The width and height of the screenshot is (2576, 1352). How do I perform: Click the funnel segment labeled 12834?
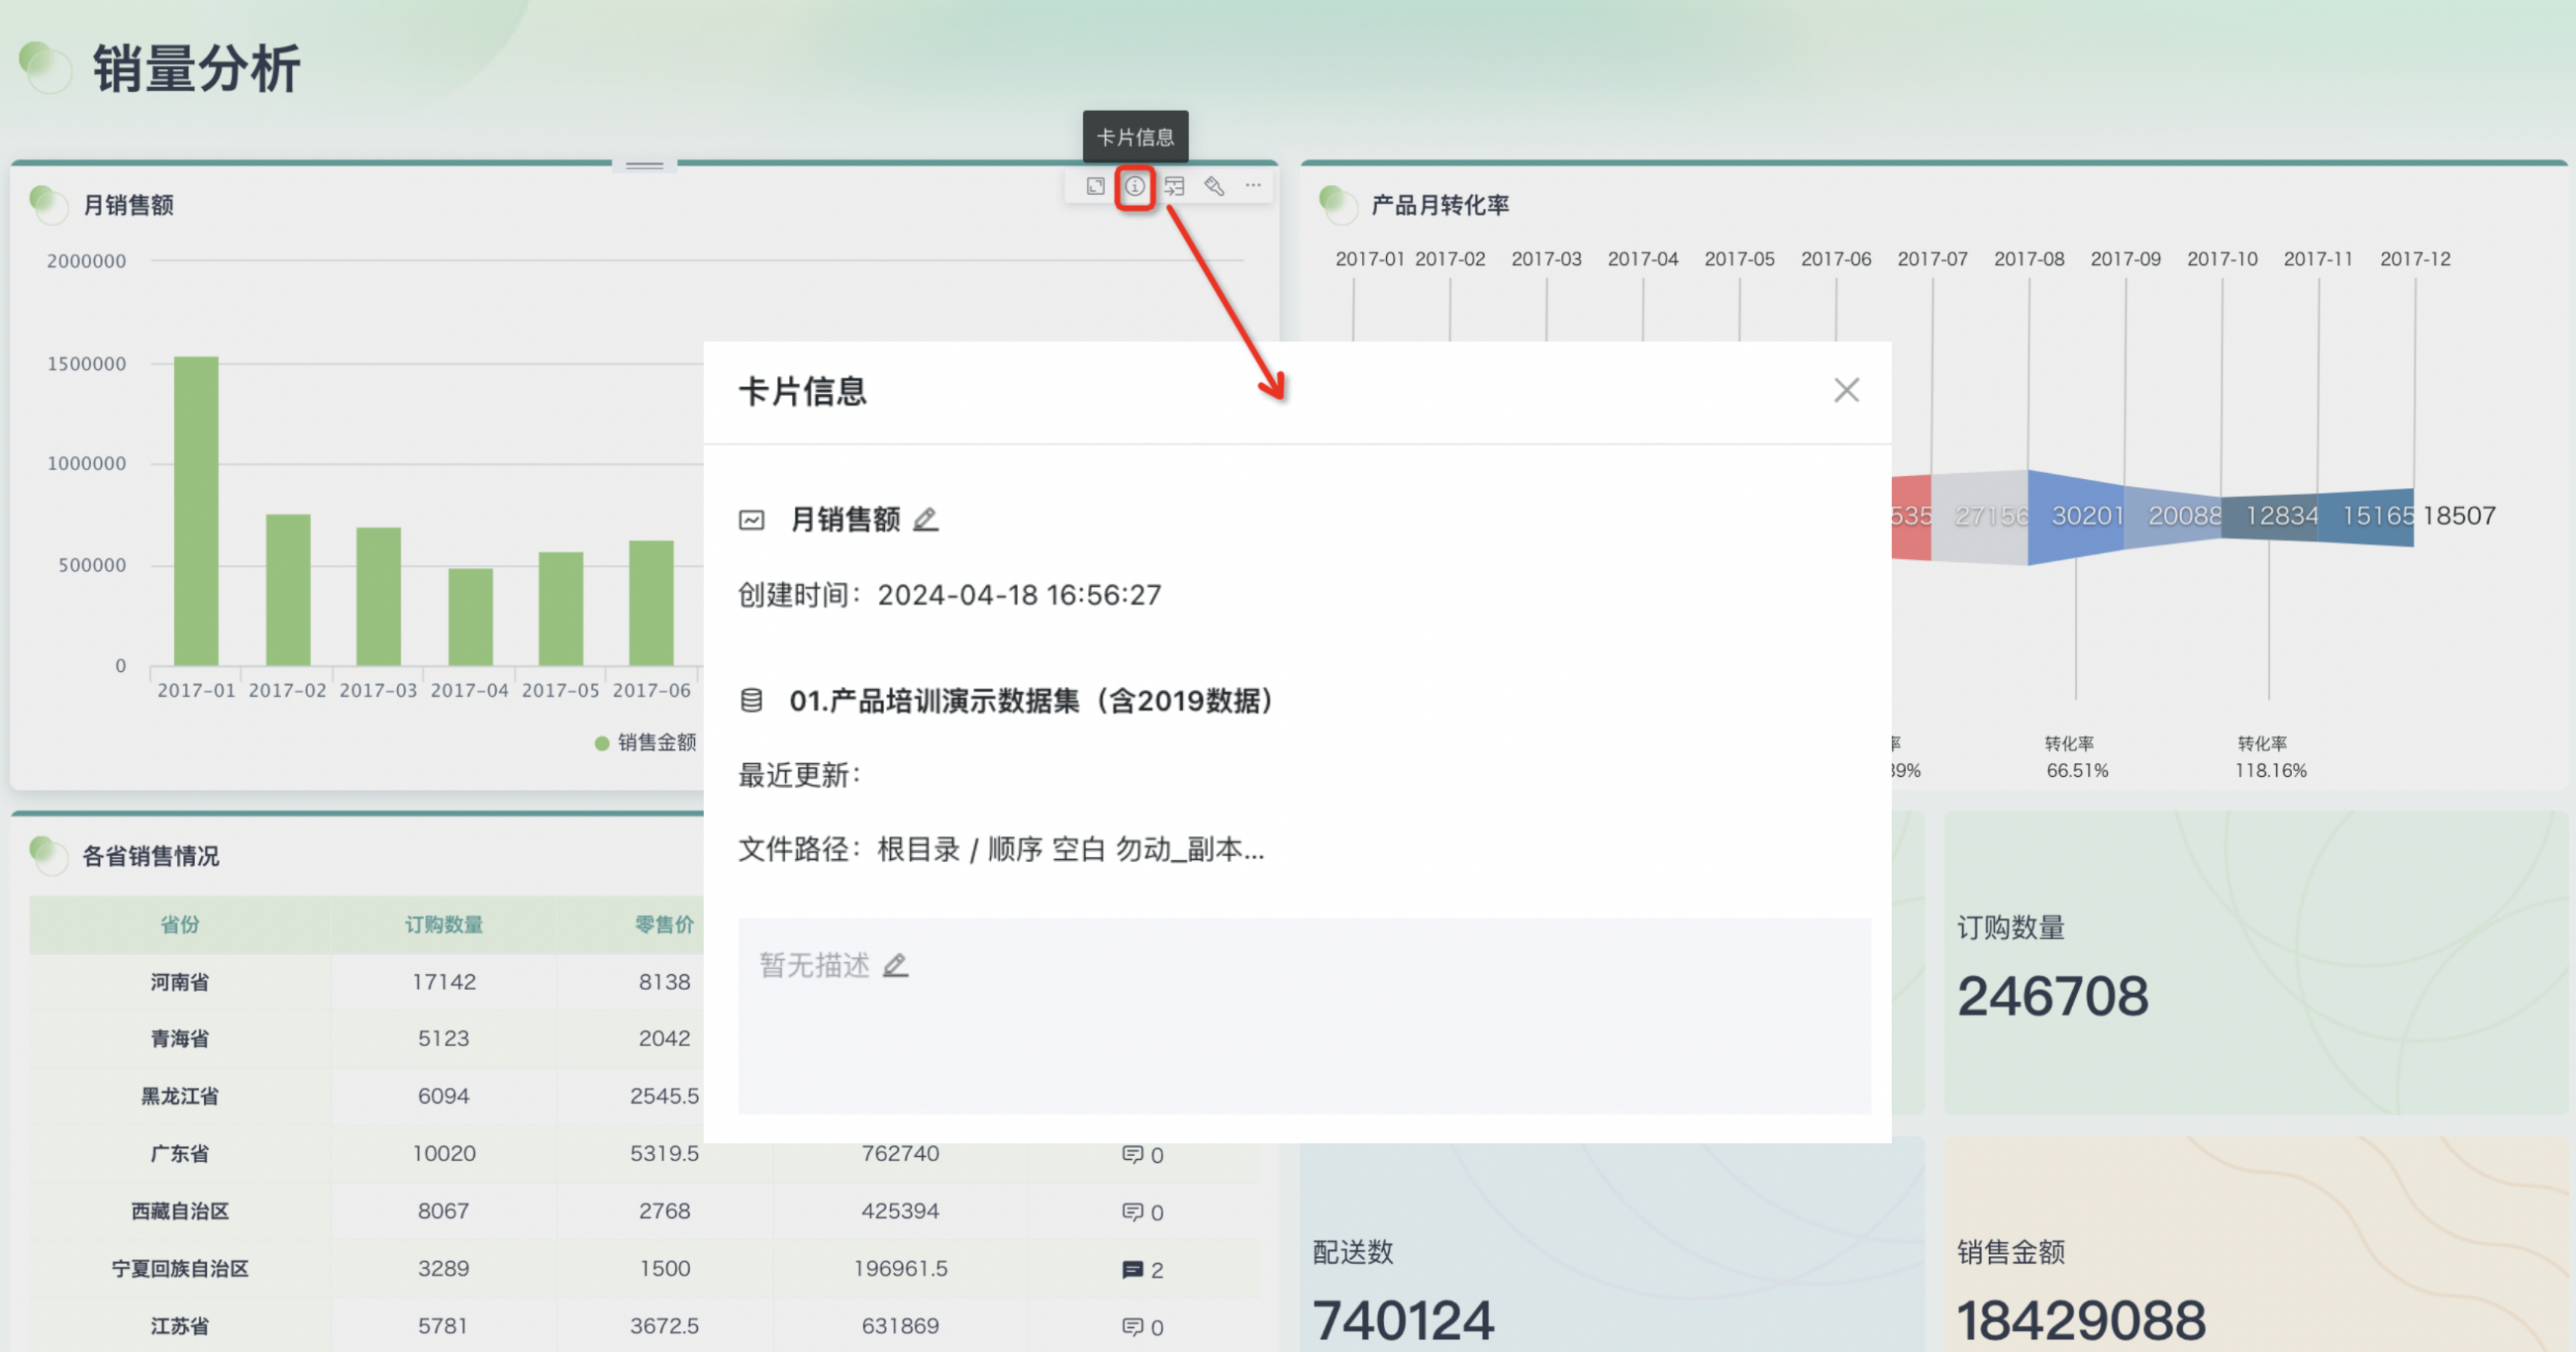tap(2270, 516)
